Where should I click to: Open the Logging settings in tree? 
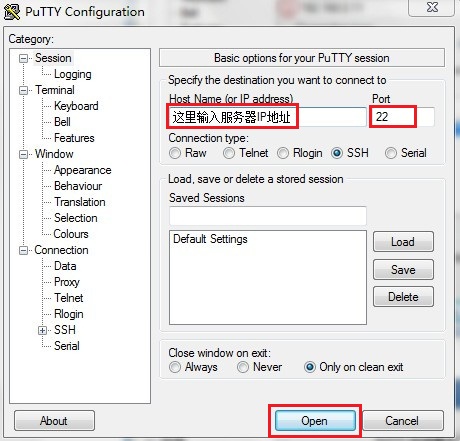tap(73, 74)
